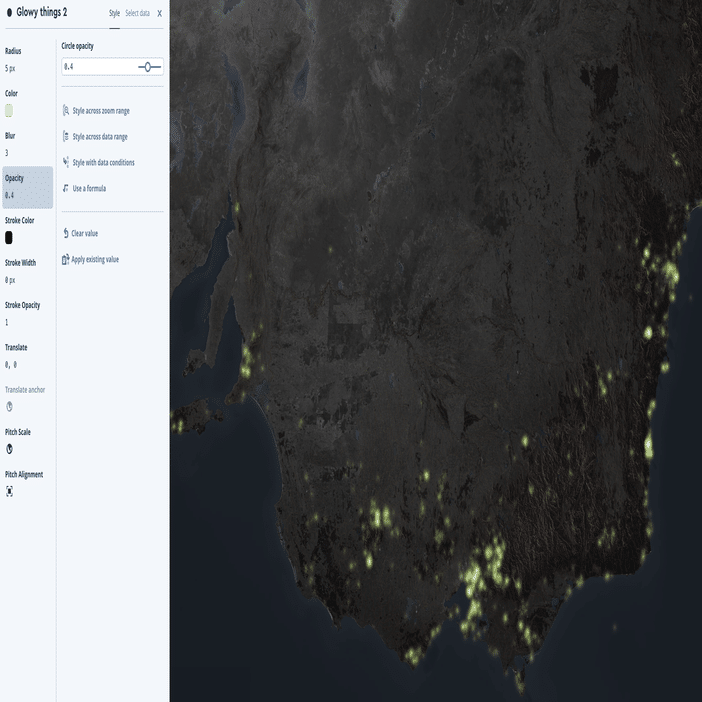Click the Style across zoom range icon
The image size is (702, 702).
click(x=66, y=110)
